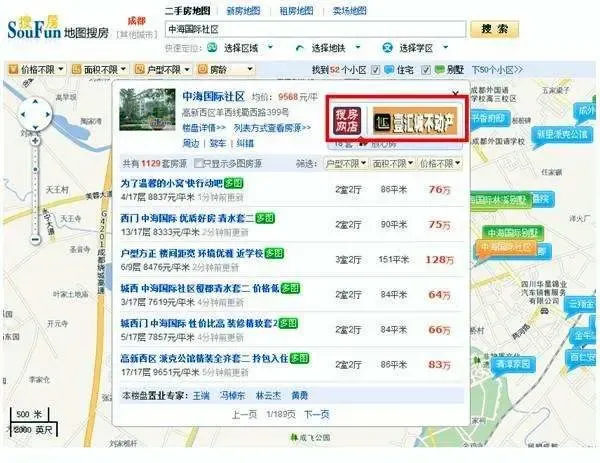This screenshot has width=600, height=463.
Task: Click the map zoom slider handle
Action: (x=35, y=170)
